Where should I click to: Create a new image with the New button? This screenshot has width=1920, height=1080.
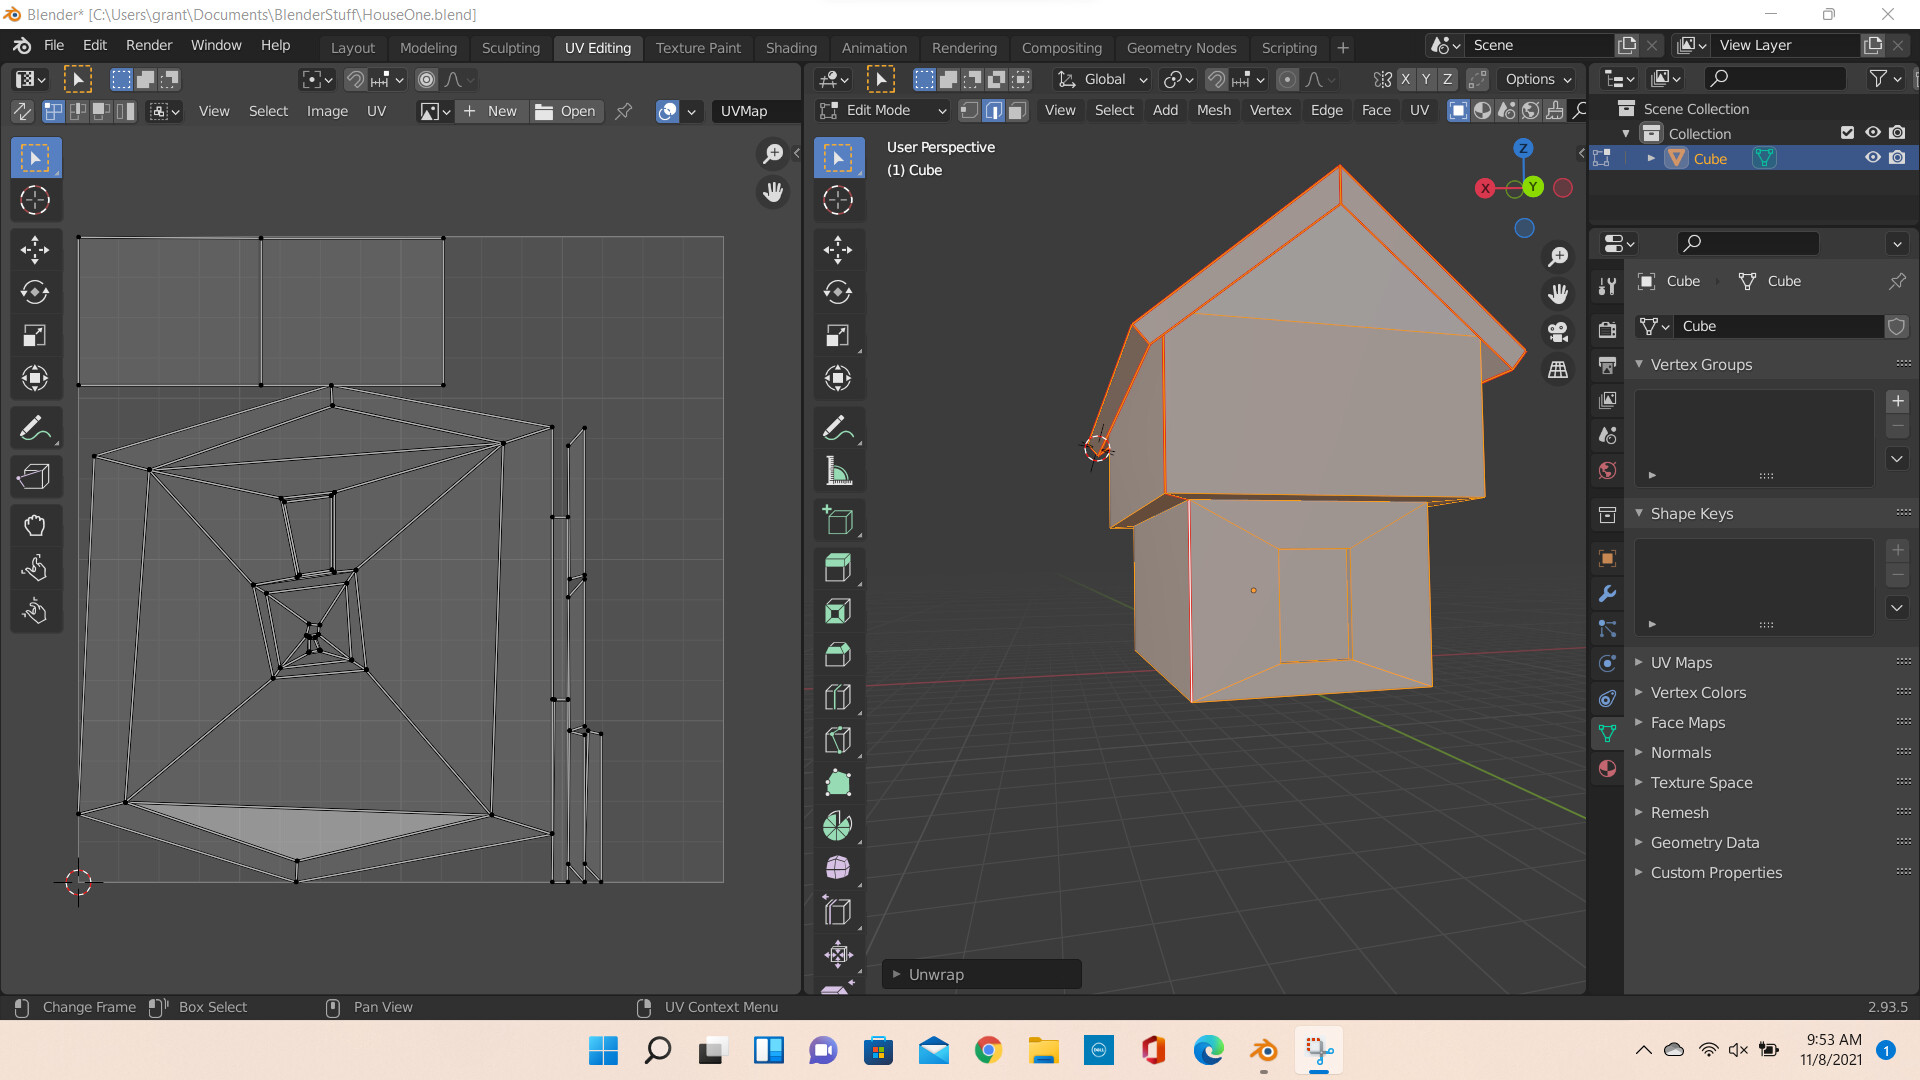(490, 111)
